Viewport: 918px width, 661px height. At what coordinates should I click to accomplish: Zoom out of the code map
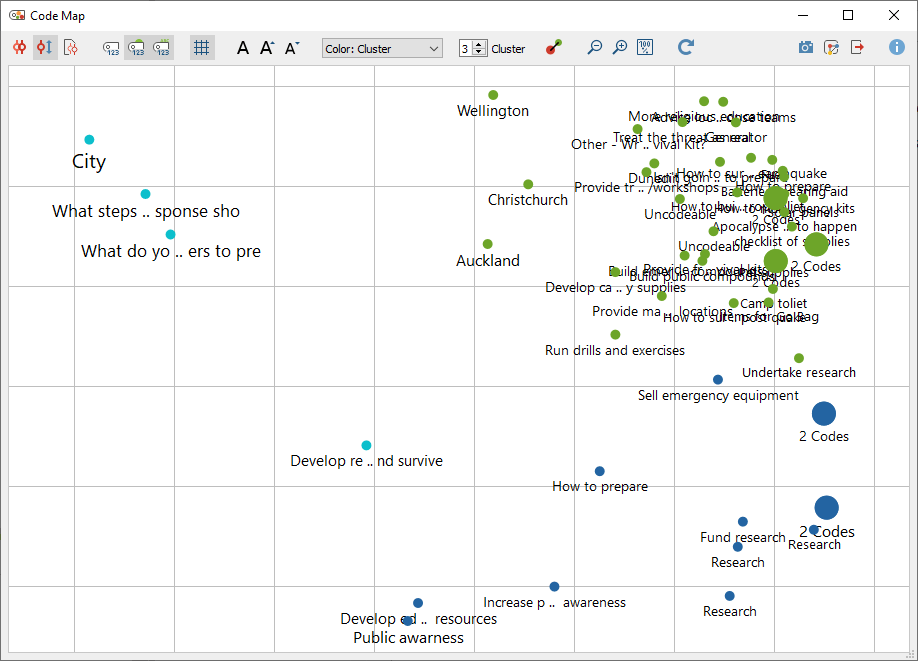594,47
